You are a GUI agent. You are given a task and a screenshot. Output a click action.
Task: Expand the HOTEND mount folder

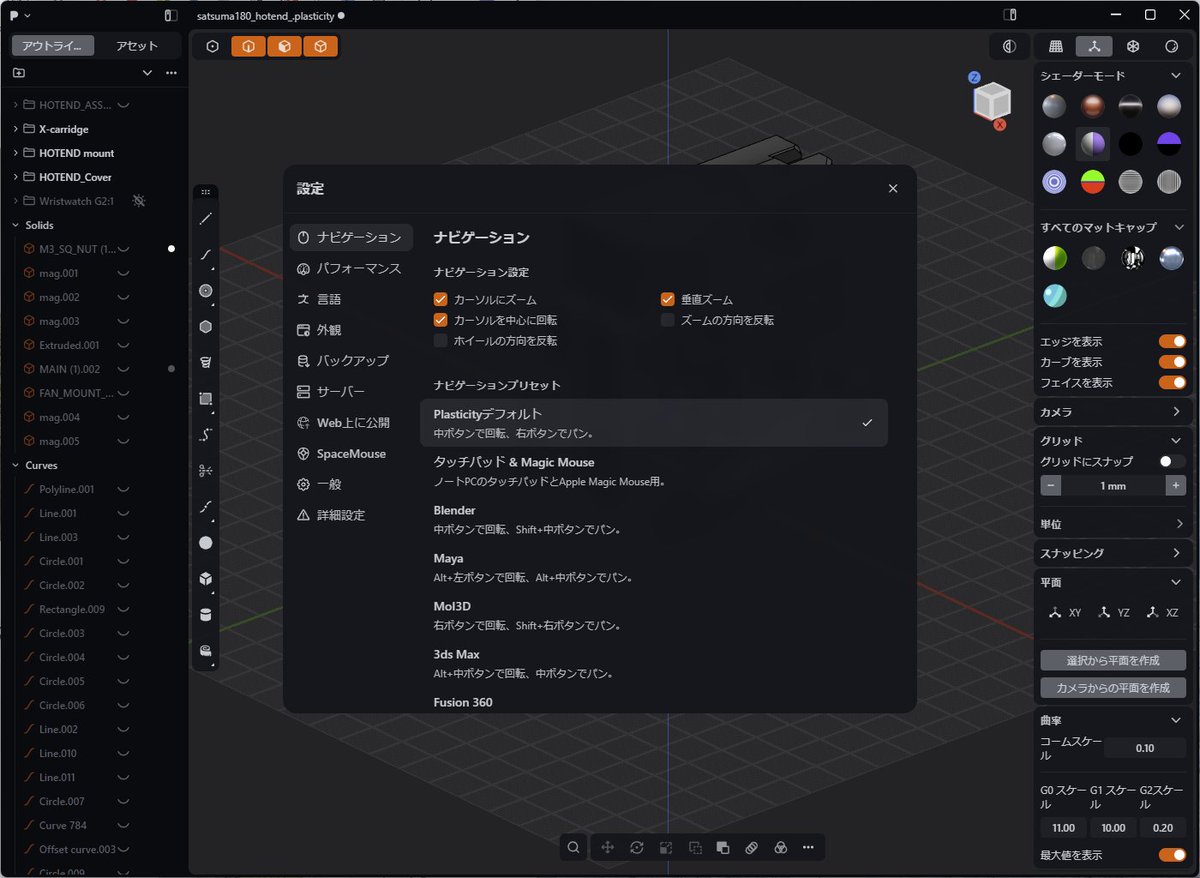coord(16,153)
